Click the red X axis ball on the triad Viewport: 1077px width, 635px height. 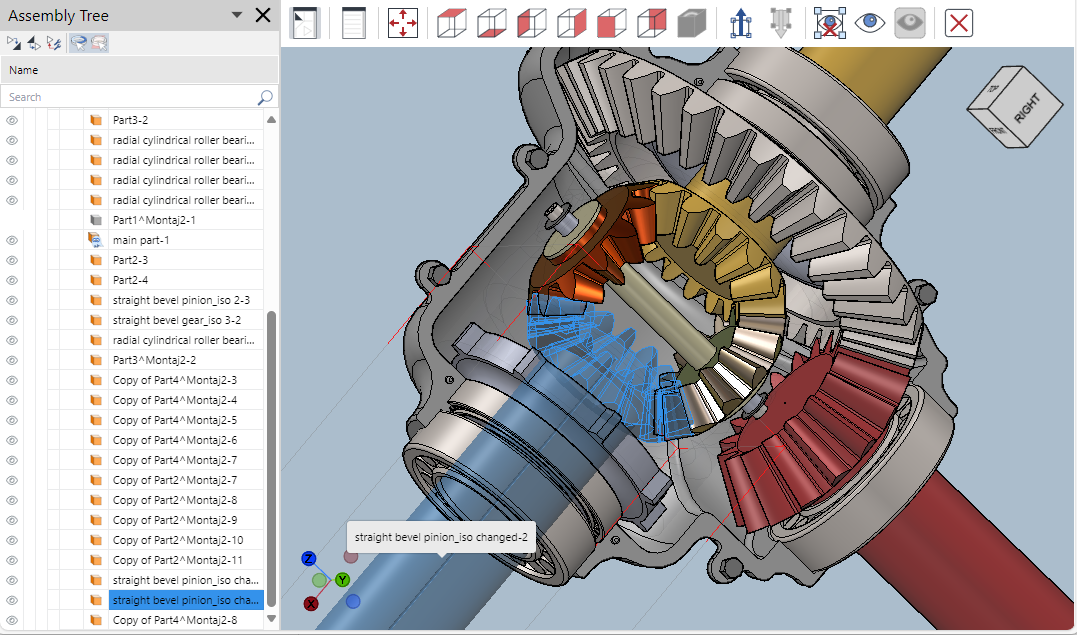[x=310, y=603]
